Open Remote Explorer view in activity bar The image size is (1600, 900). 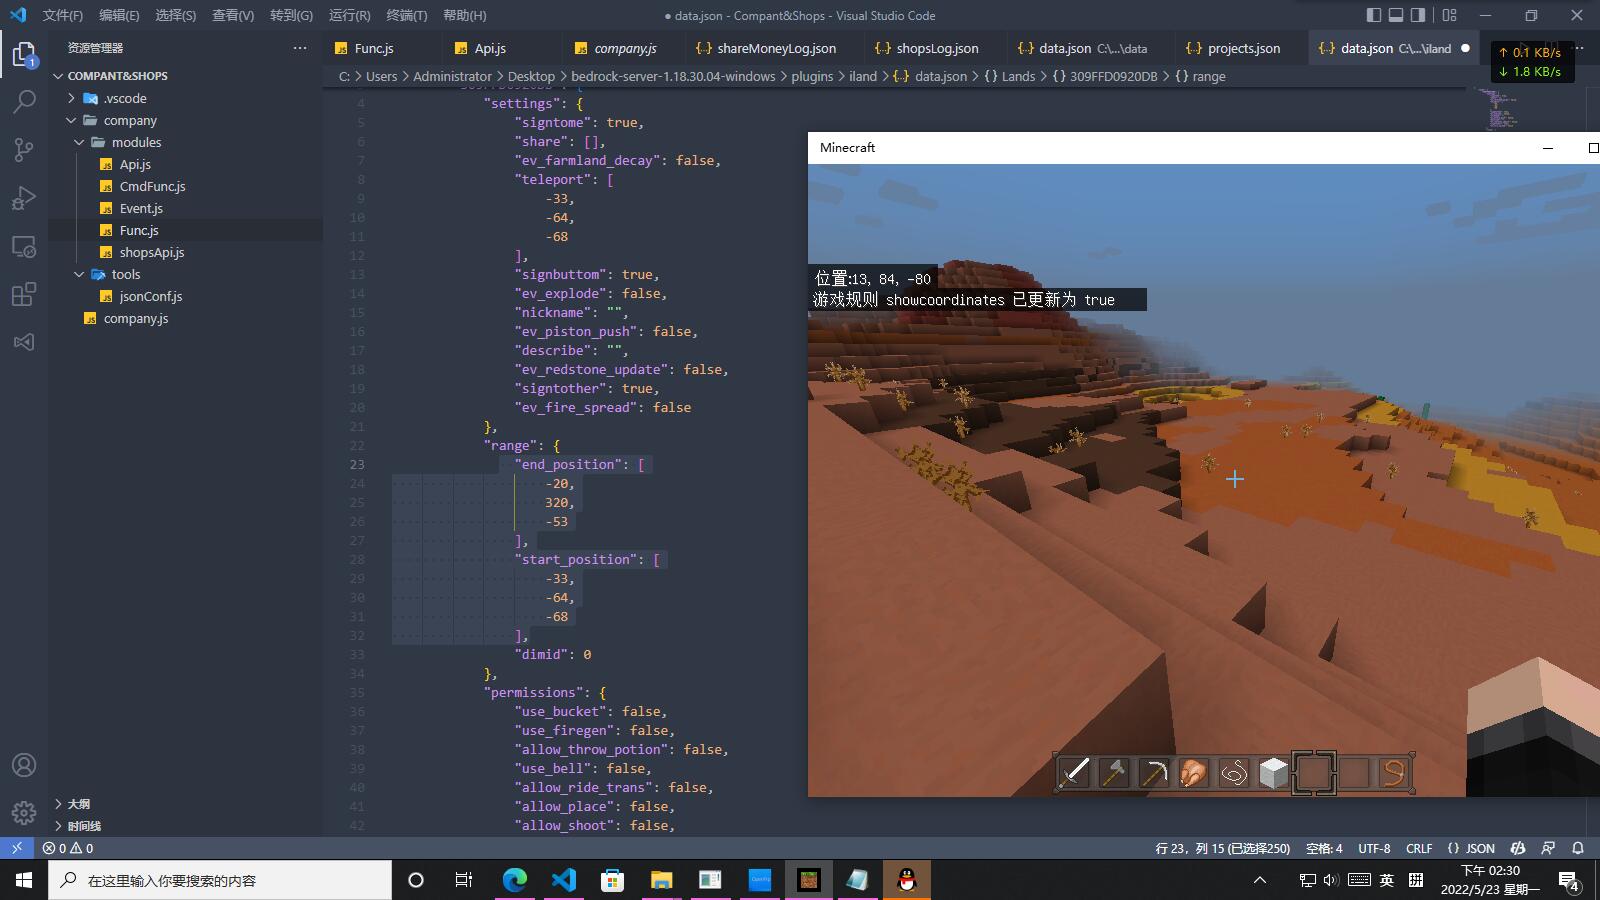pos(24,246)
